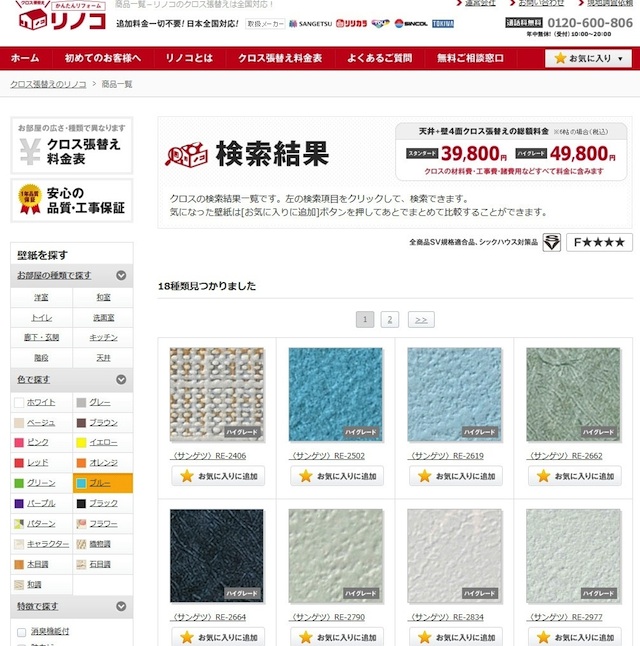
Task: Go to page 2 of results
Action: [389, 320]
